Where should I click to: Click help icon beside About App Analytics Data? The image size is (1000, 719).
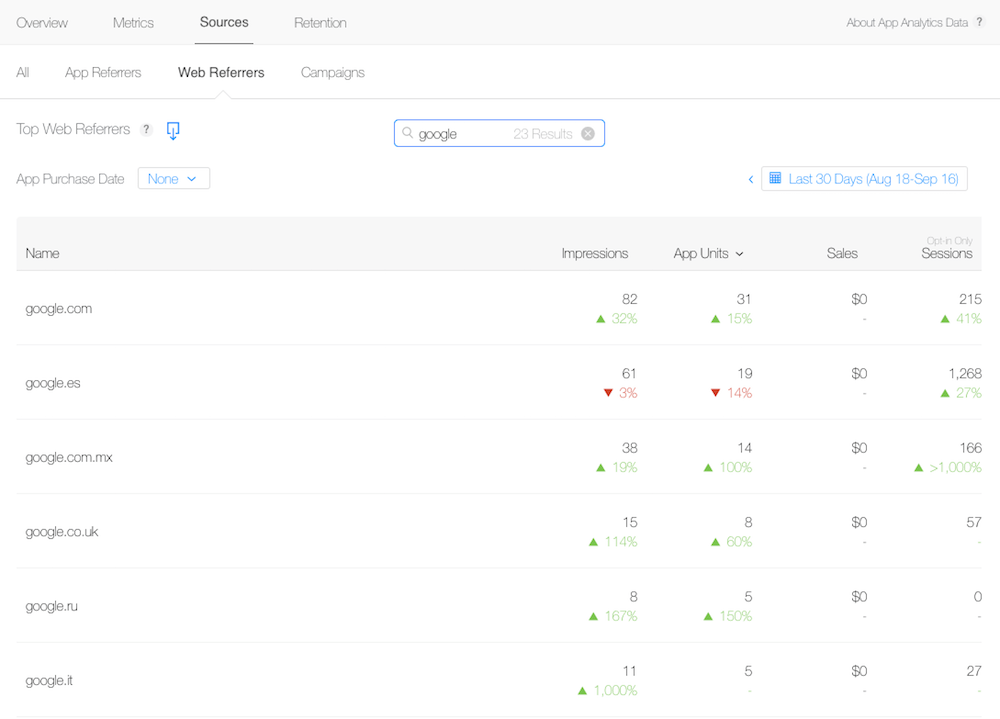(979, 22)
